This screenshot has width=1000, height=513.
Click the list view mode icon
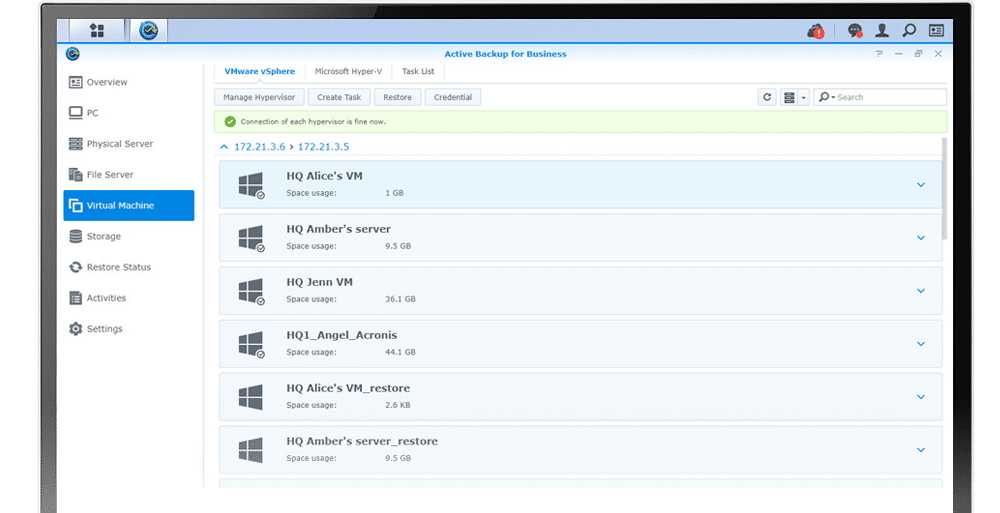click(x=790, y=97)
